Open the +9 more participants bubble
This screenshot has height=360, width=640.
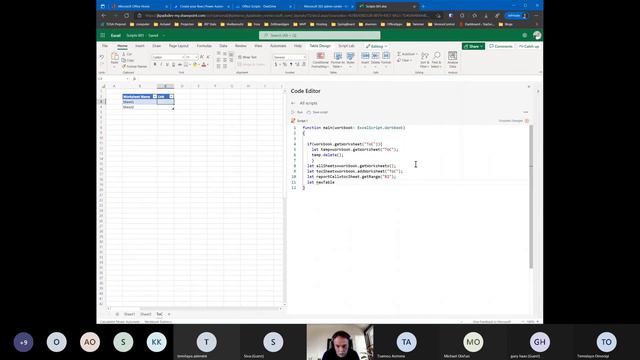click(23, 342)
